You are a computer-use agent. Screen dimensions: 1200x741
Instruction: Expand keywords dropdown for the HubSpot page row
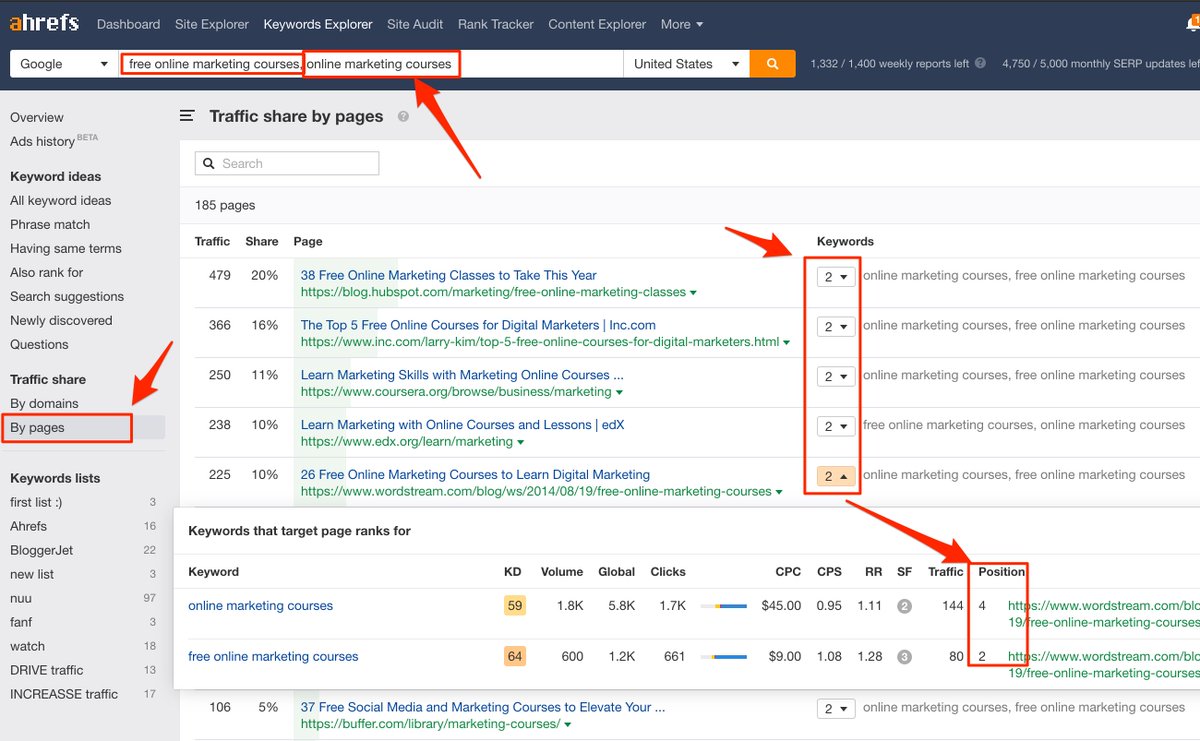coord(836,276)
